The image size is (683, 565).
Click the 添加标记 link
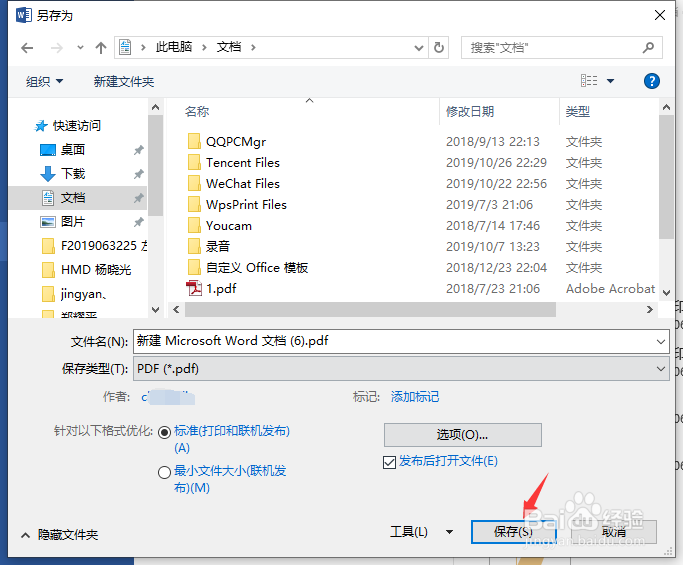point(415,397)
